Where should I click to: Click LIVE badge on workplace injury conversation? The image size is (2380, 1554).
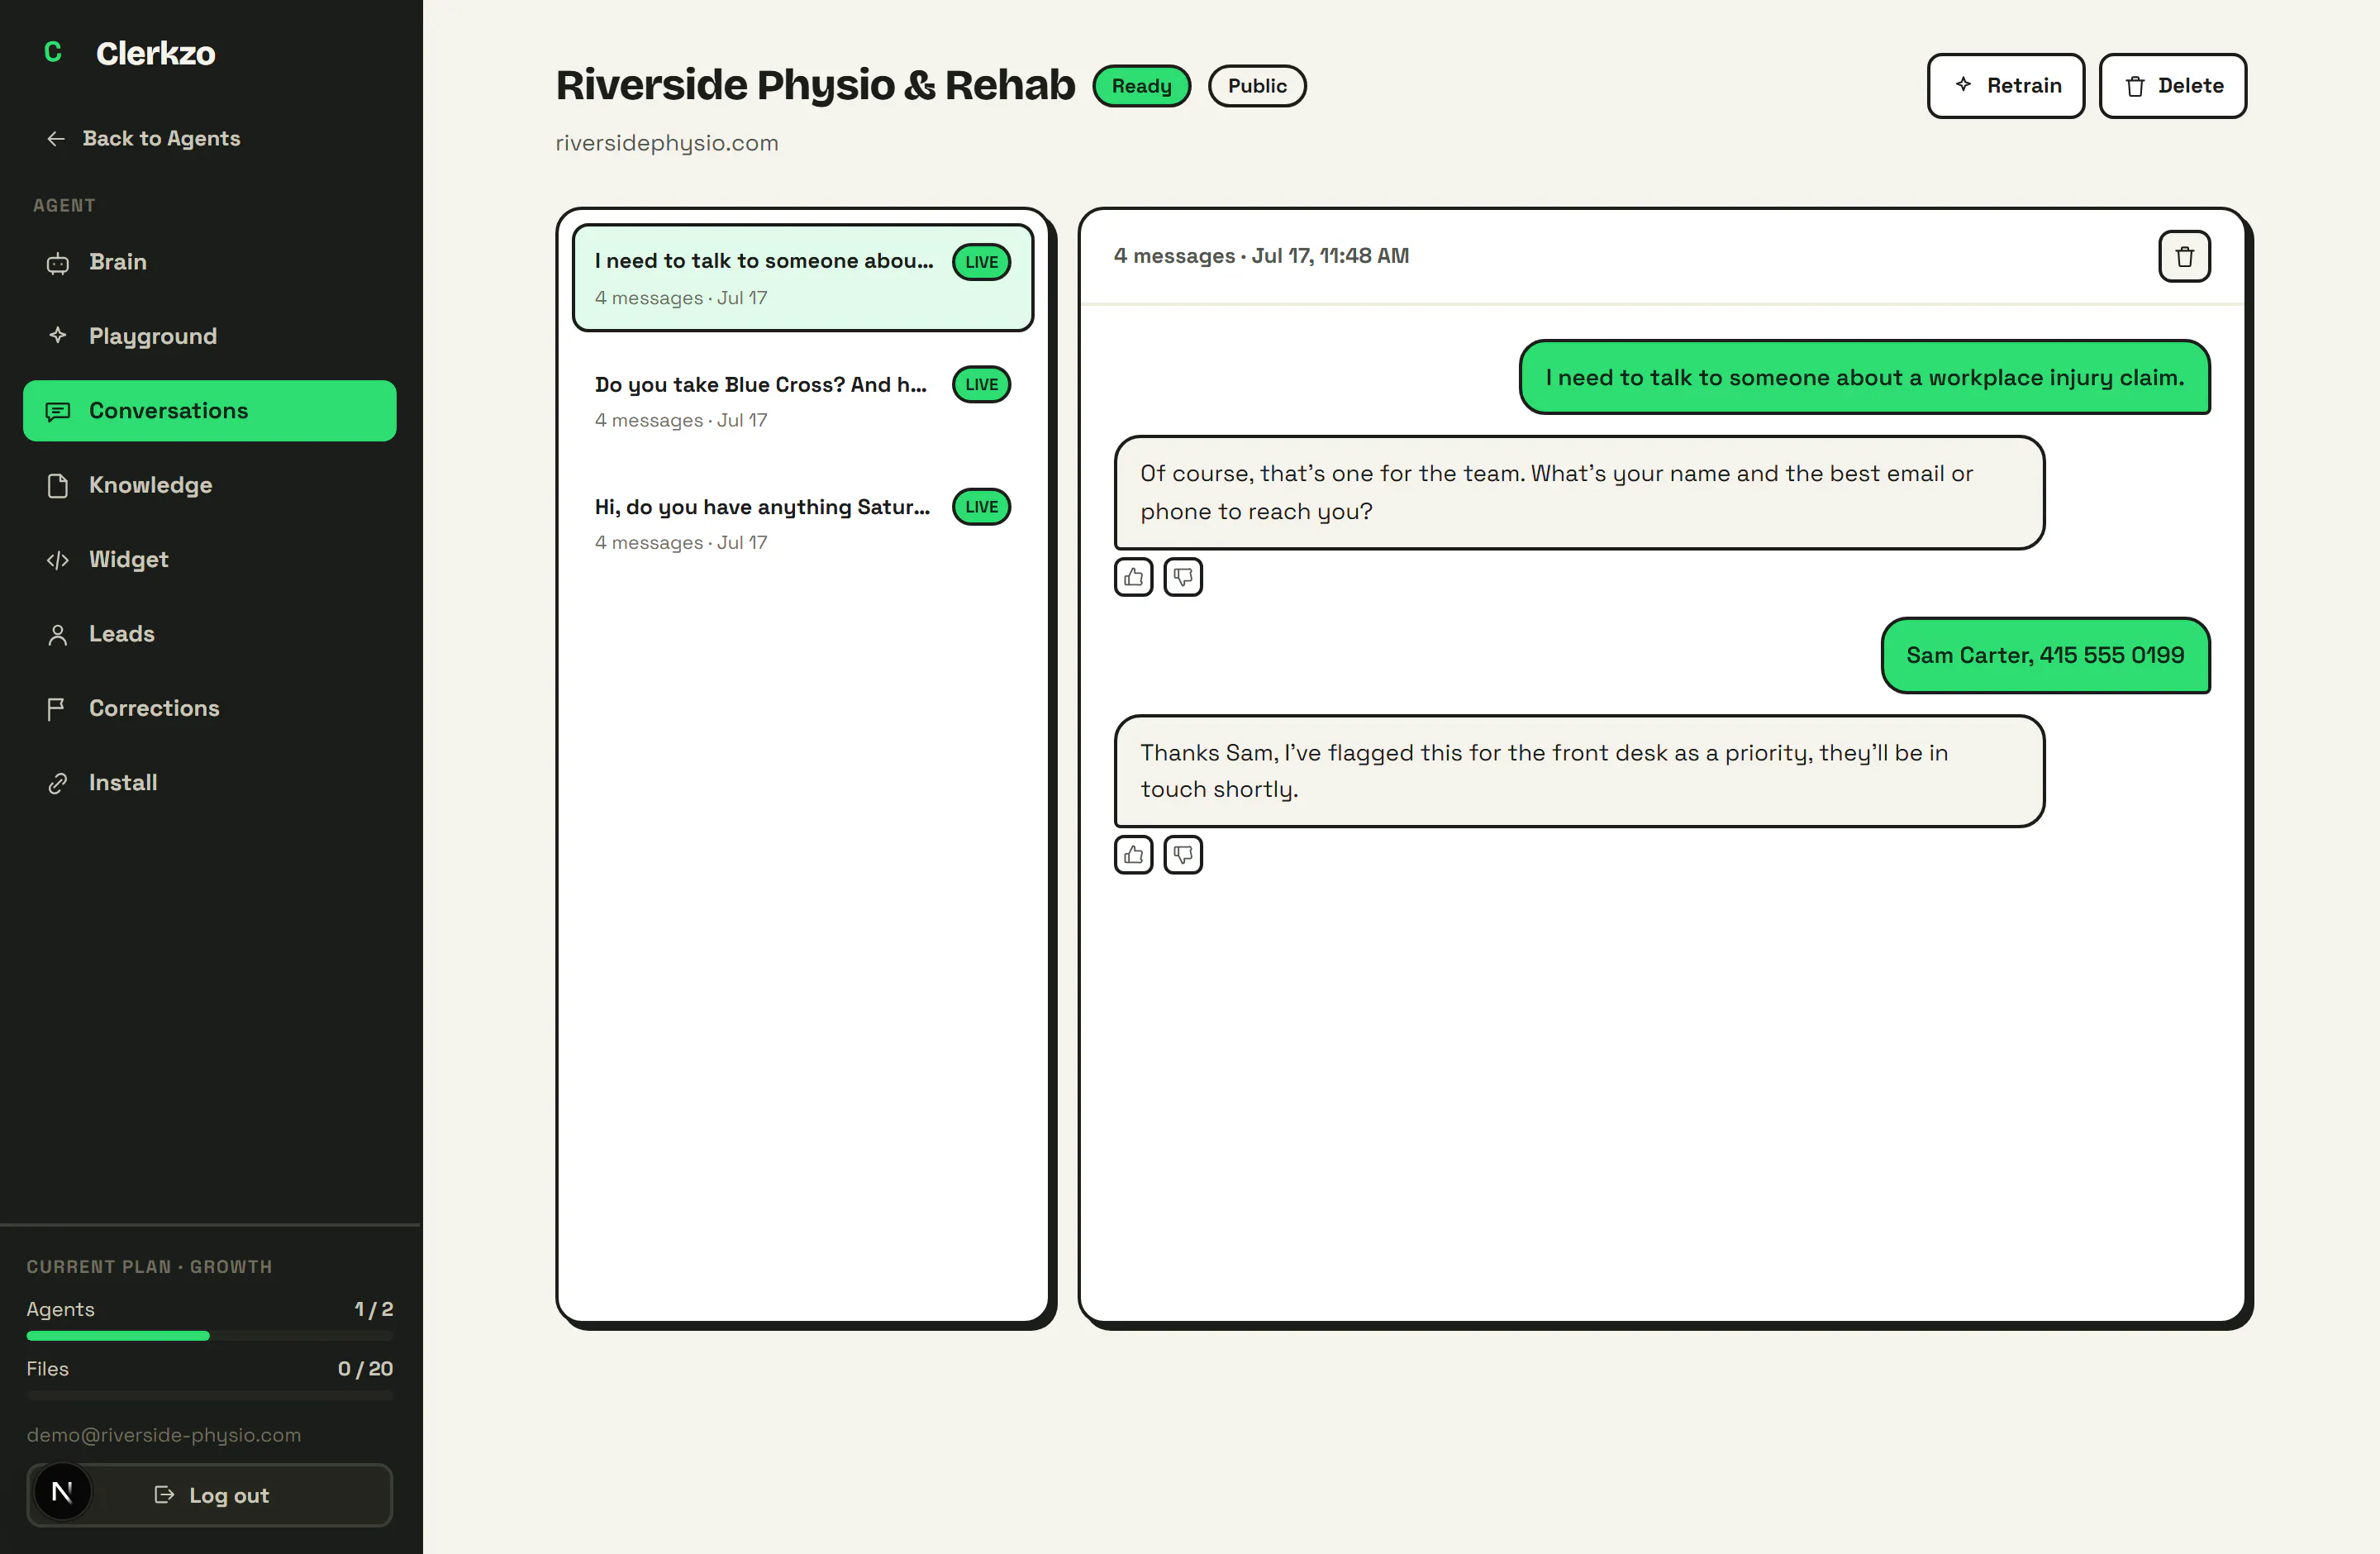981,263
